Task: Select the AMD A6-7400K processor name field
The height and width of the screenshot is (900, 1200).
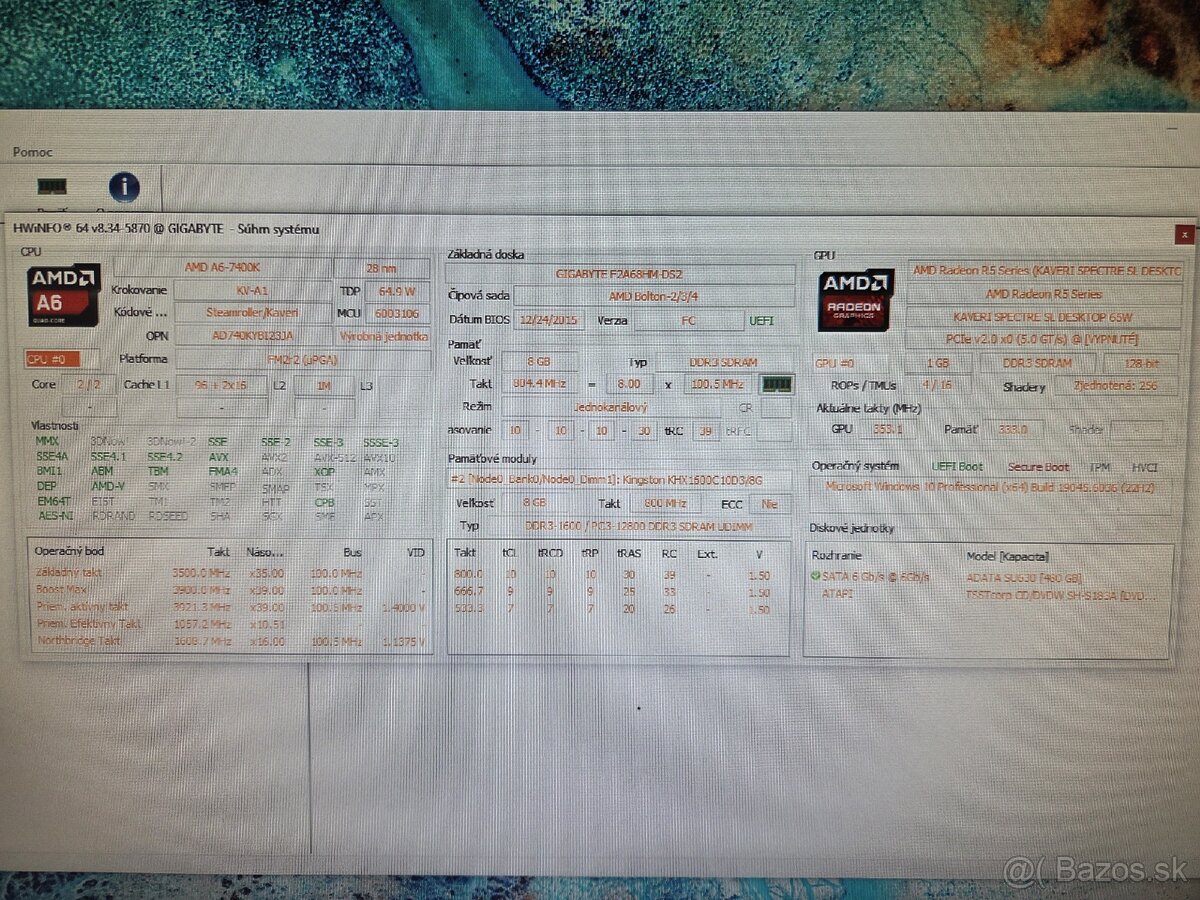Action: point(222,267)
